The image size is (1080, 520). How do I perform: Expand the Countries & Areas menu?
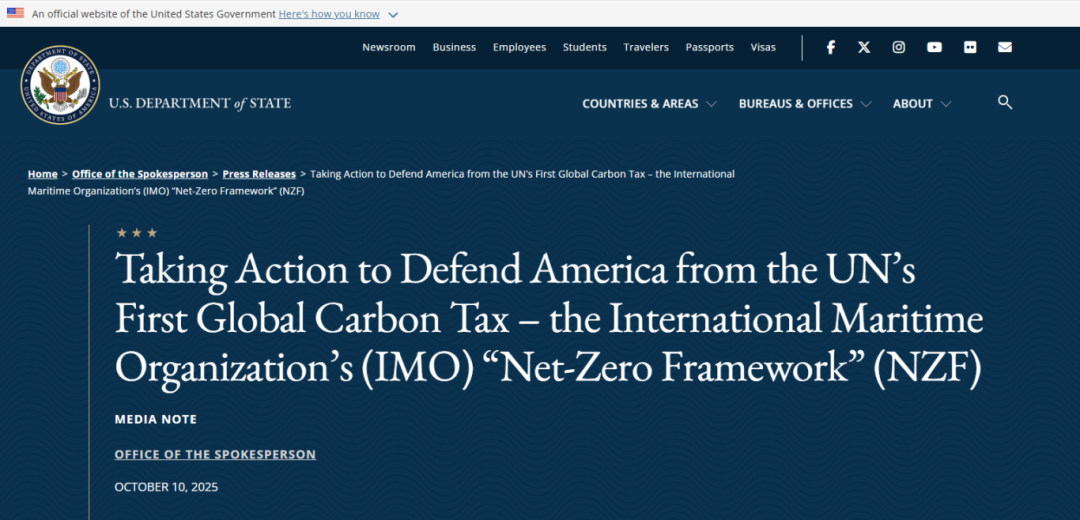[x=649, y=104]
